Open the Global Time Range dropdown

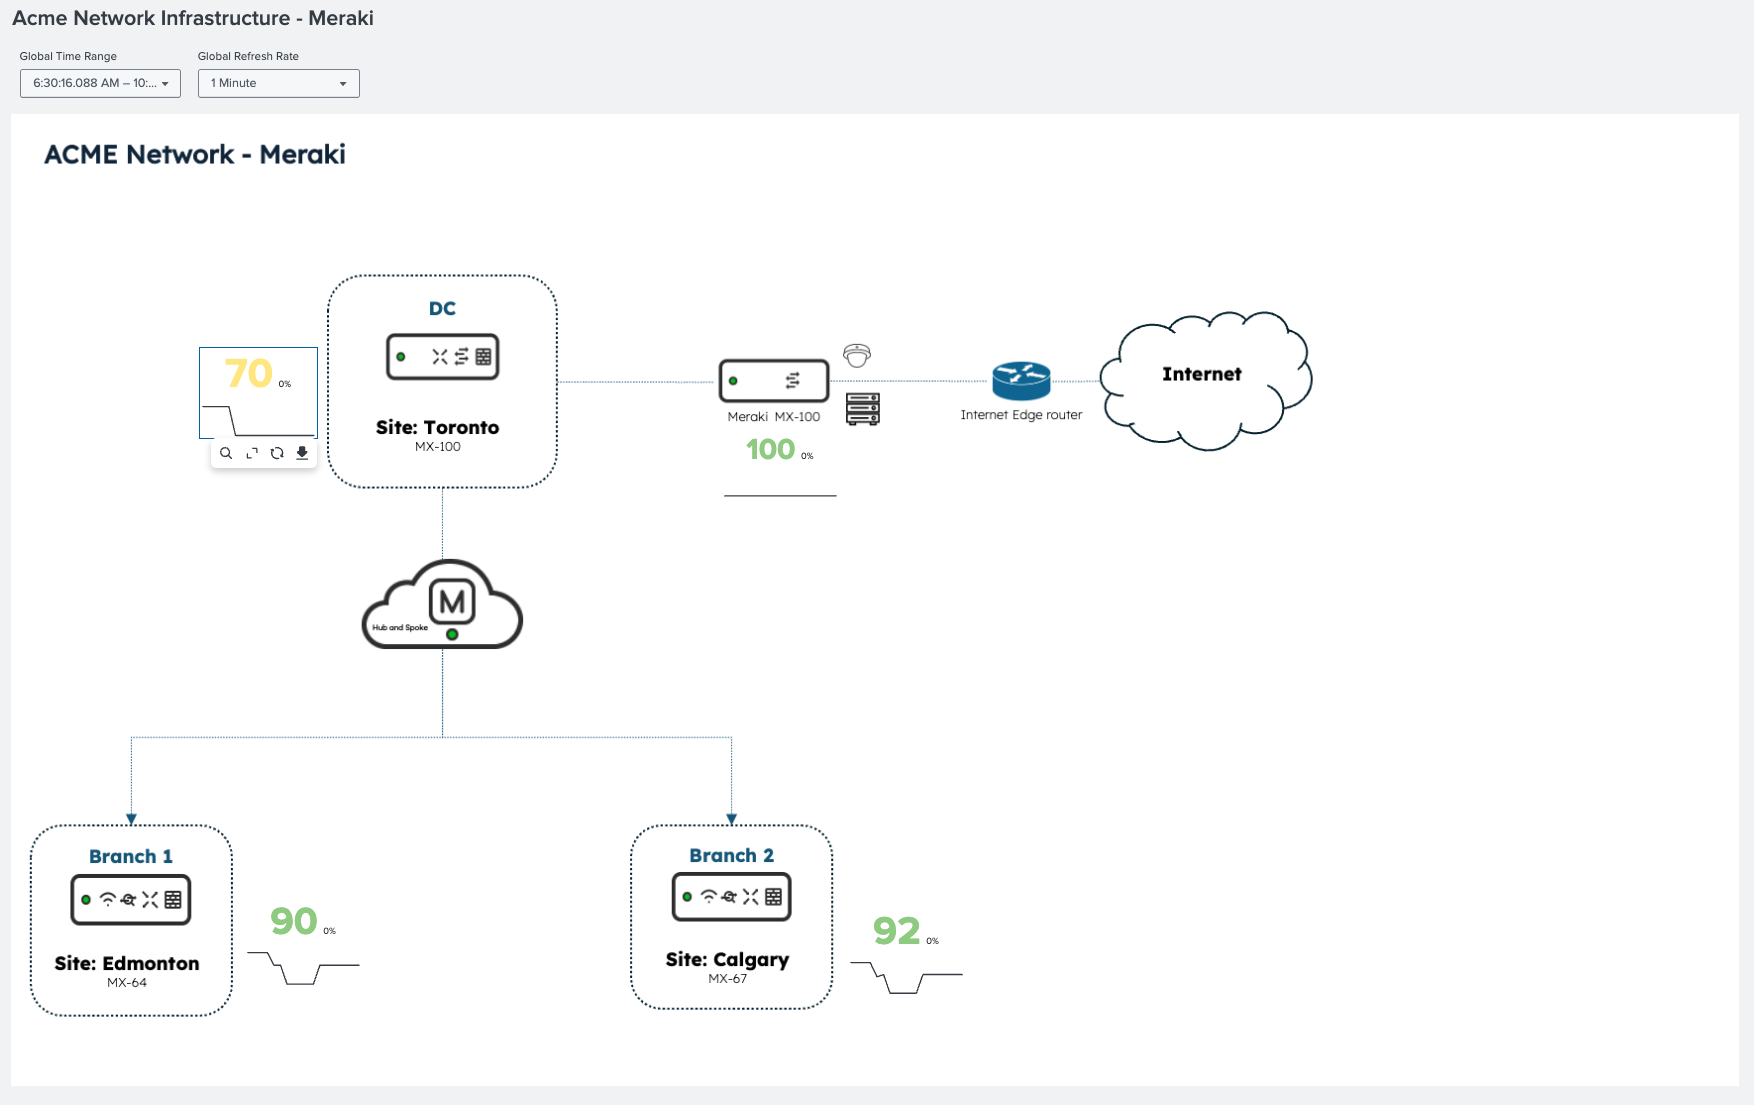coord(100,83)
